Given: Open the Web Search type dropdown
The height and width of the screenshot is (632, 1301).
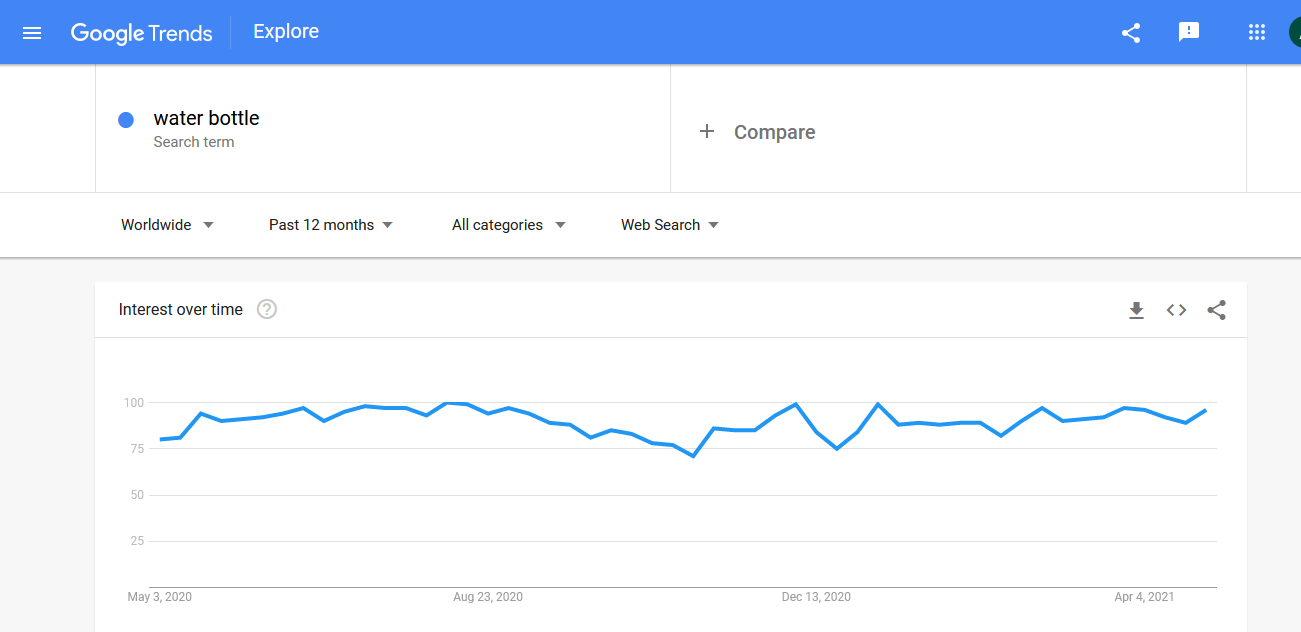Looking at the screenshot, I should point(670,225).
